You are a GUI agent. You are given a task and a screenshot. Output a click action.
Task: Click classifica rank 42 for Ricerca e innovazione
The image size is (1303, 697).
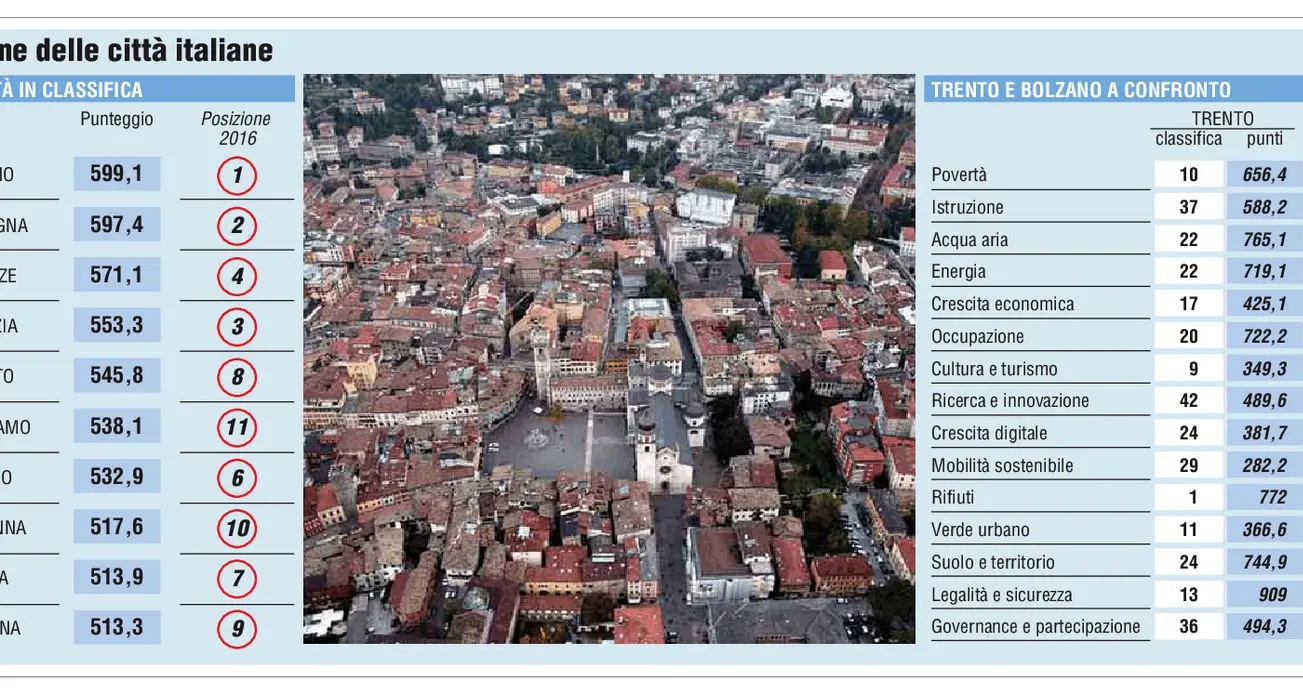(1189, 401)
